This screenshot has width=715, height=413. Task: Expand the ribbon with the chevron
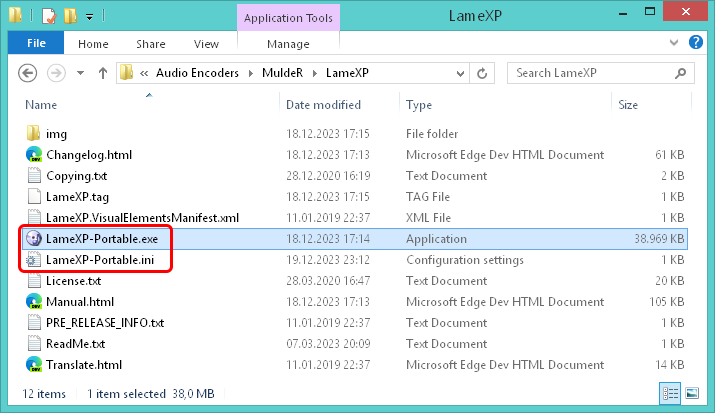click(x=674, y=42)
